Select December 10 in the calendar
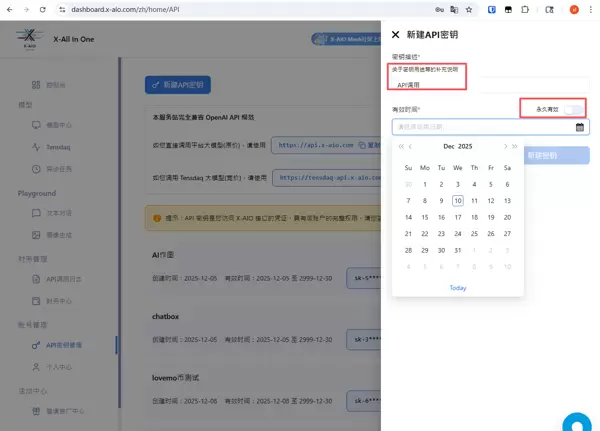This screenshot has height=431, width=600. [457, 200]
